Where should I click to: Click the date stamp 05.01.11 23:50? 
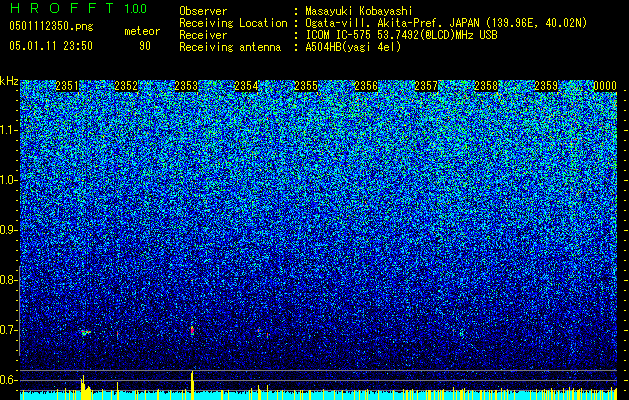pyautogui.click(x=51, y=46)
